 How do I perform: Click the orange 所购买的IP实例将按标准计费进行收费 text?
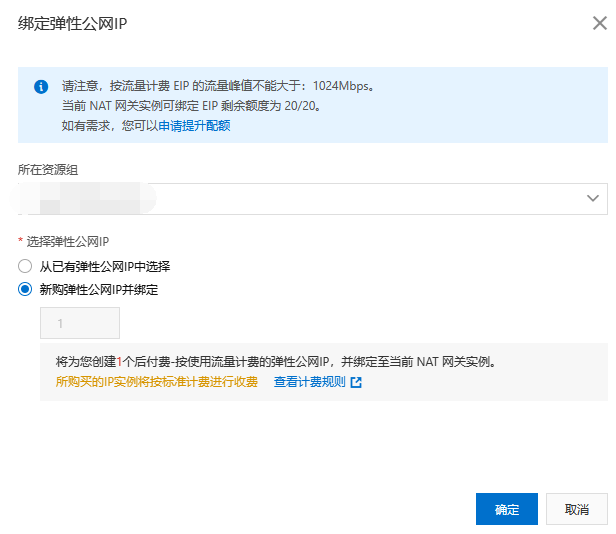coord(156,382)
